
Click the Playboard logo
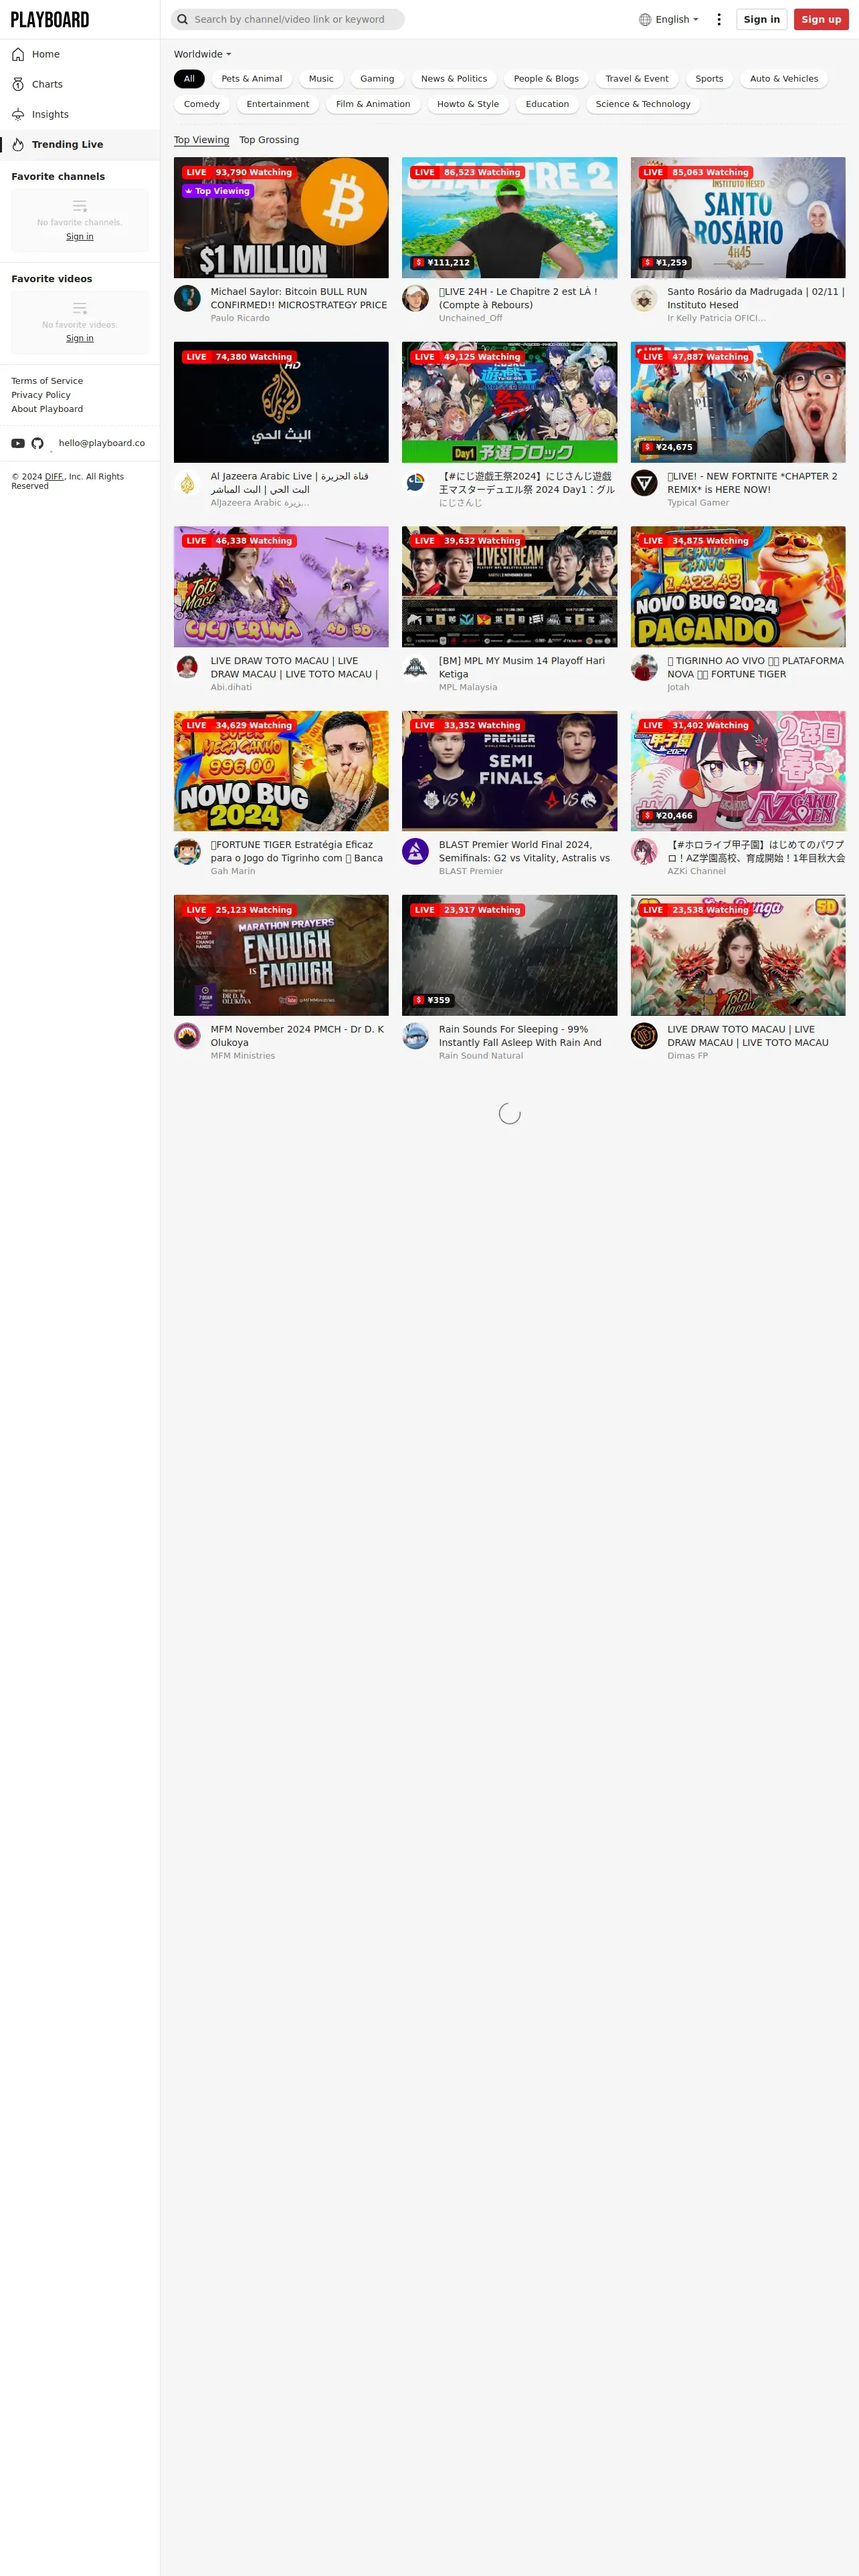(x=50, y=19)
